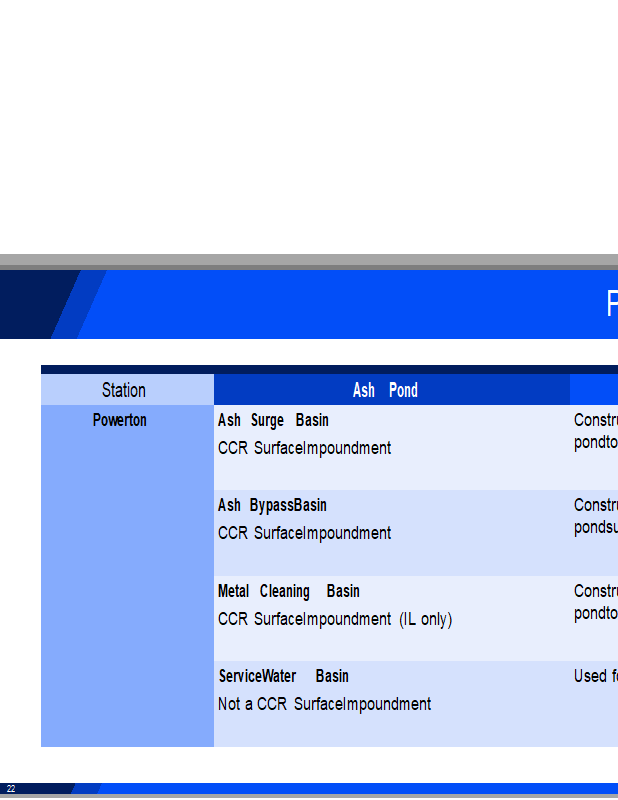Image resolution: width=618 pixels, height=800 pixels.
Task: Click the description text beside Ash Surge Basin
Action: (x=595, y=431)
